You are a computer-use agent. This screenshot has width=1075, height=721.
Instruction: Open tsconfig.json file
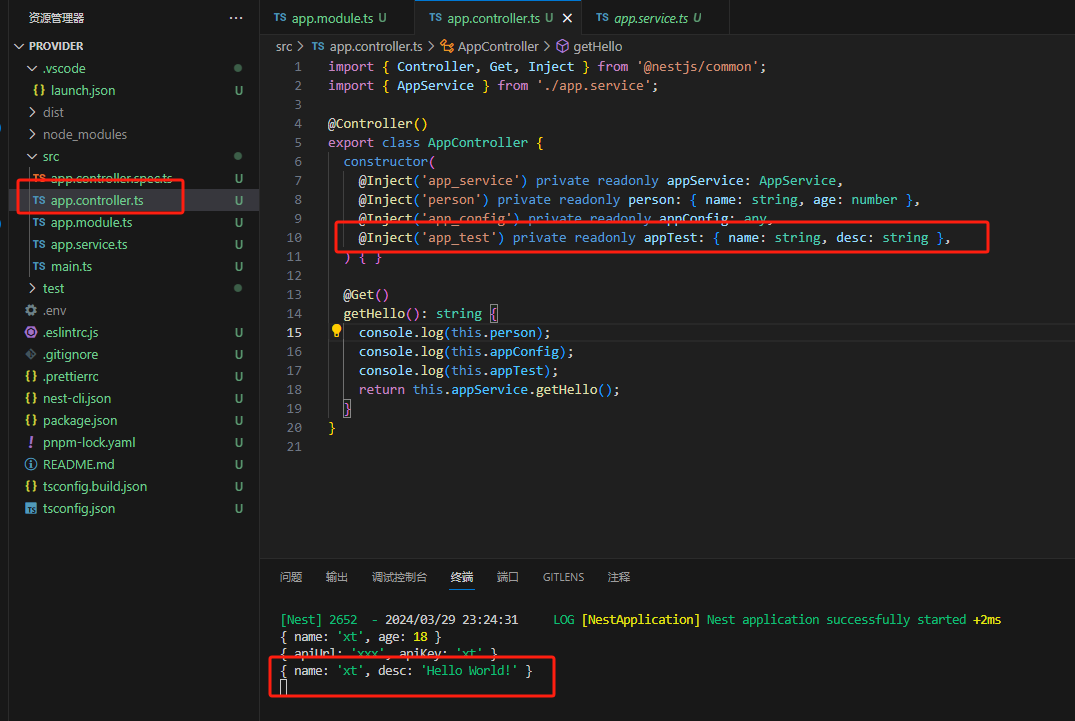79,509
